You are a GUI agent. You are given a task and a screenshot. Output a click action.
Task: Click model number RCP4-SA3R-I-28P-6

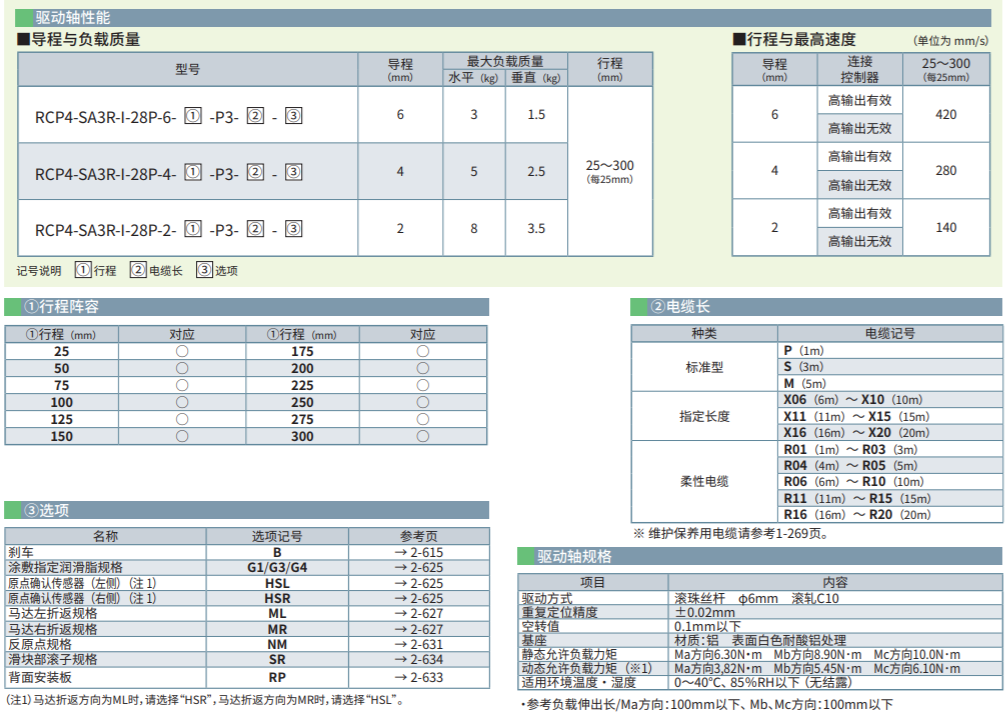coord(169,116)
